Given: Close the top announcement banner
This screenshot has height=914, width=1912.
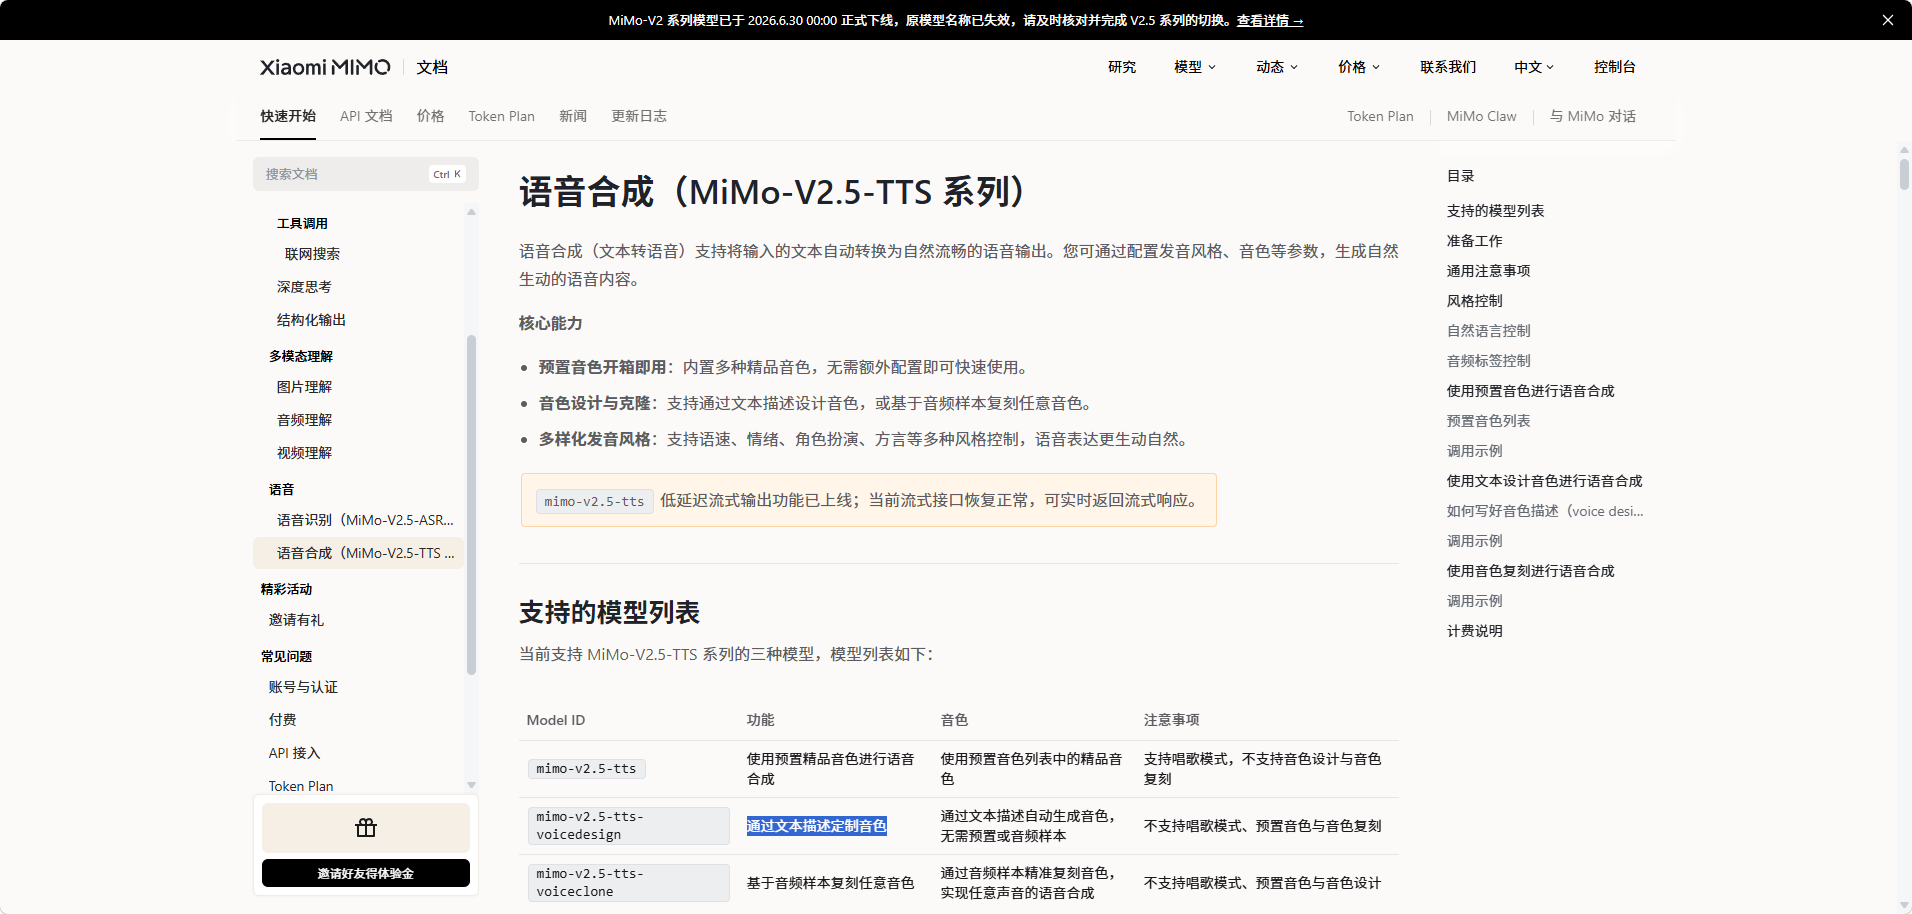Looking at the screenshot, I should point(1888,20).
